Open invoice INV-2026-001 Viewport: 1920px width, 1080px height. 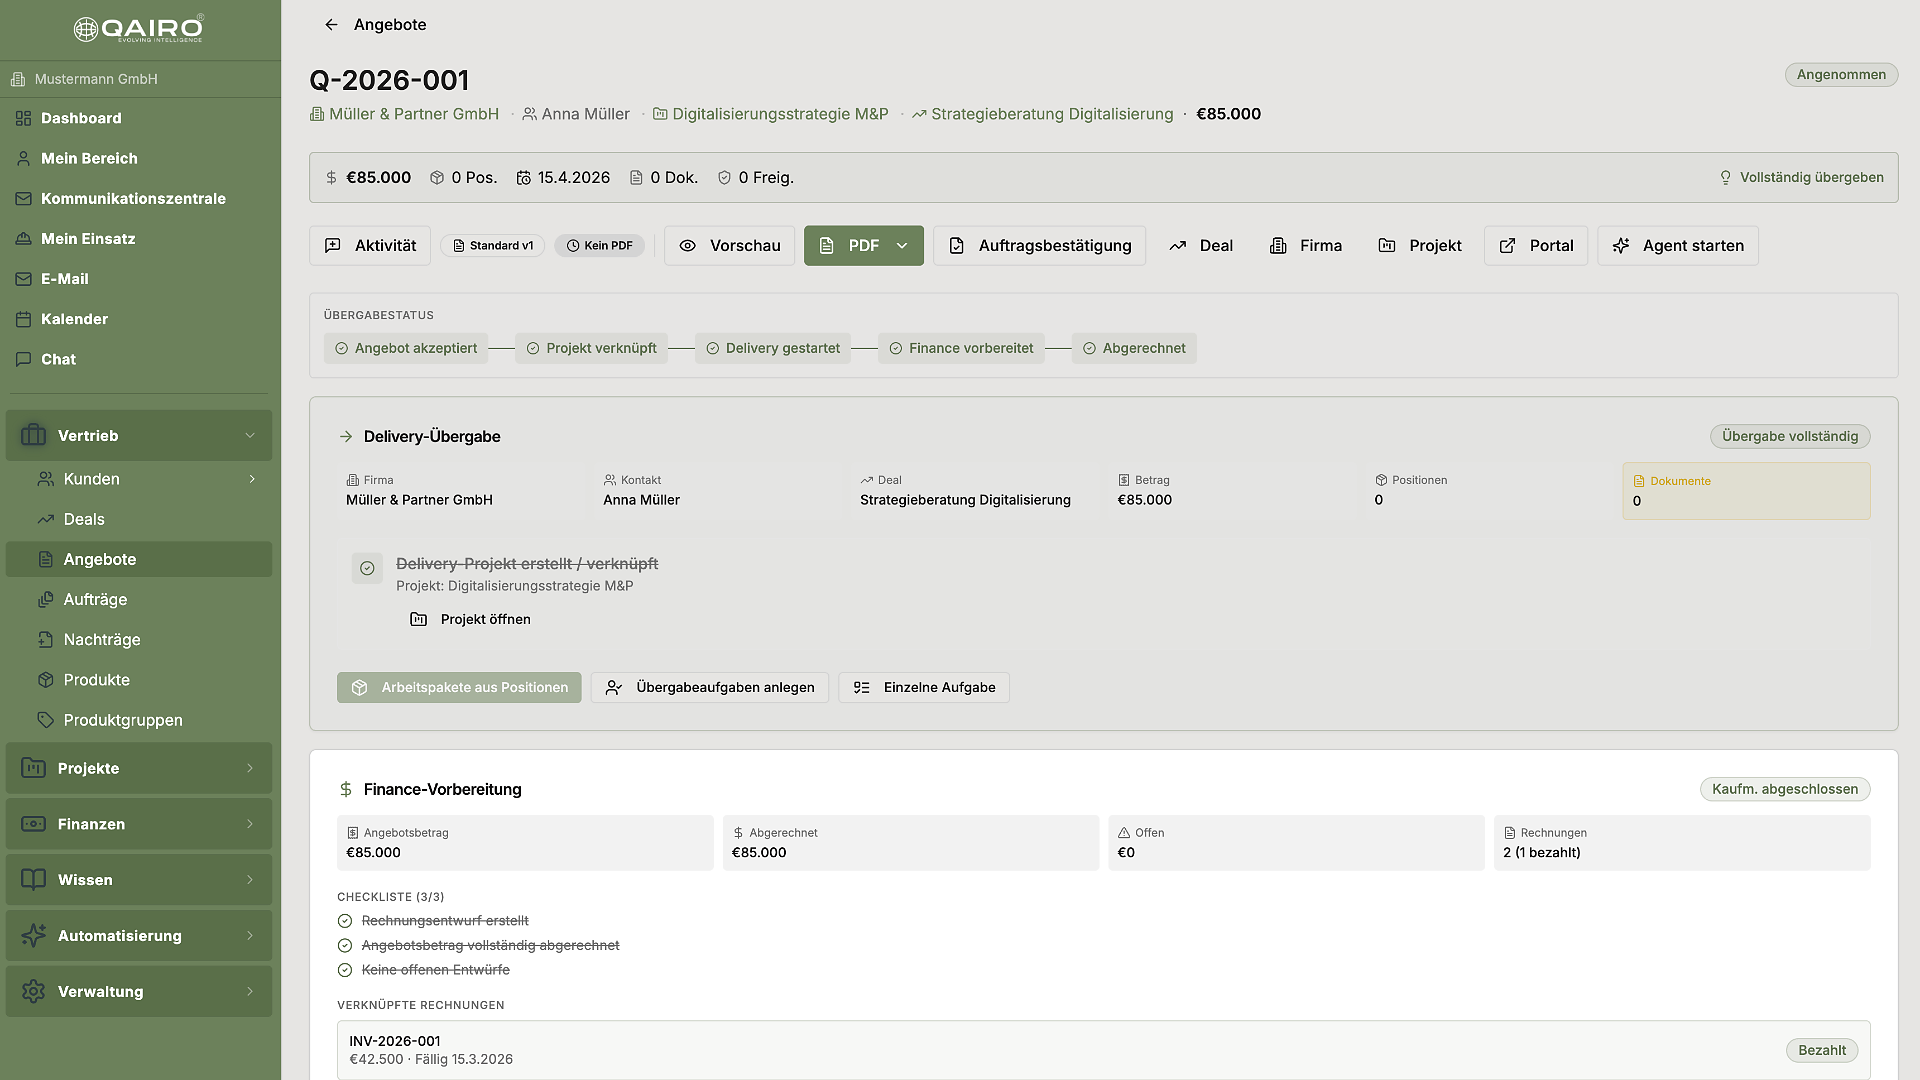394,1040
